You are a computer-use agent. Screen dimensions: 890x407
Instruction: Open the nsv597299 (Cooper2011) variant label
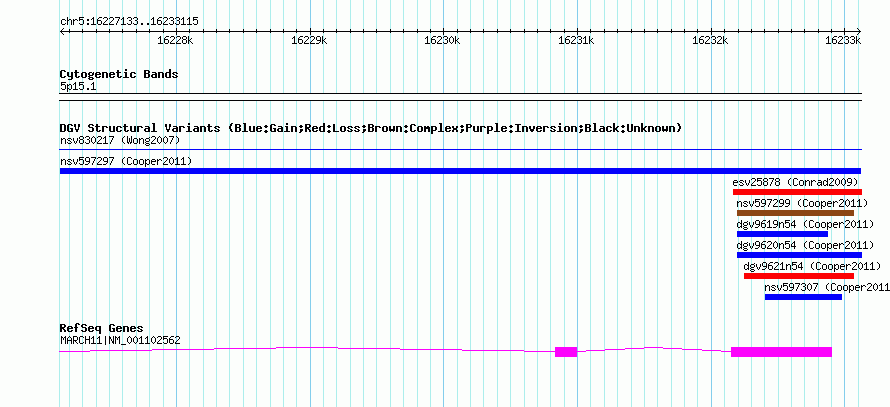(802, 203)
